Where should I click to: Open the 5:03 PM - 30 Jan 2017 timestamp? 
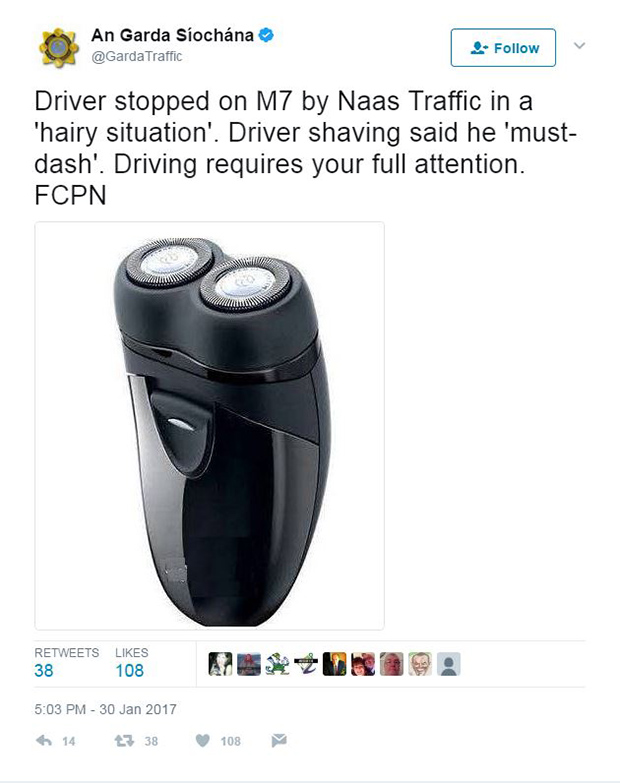(105, 709)
